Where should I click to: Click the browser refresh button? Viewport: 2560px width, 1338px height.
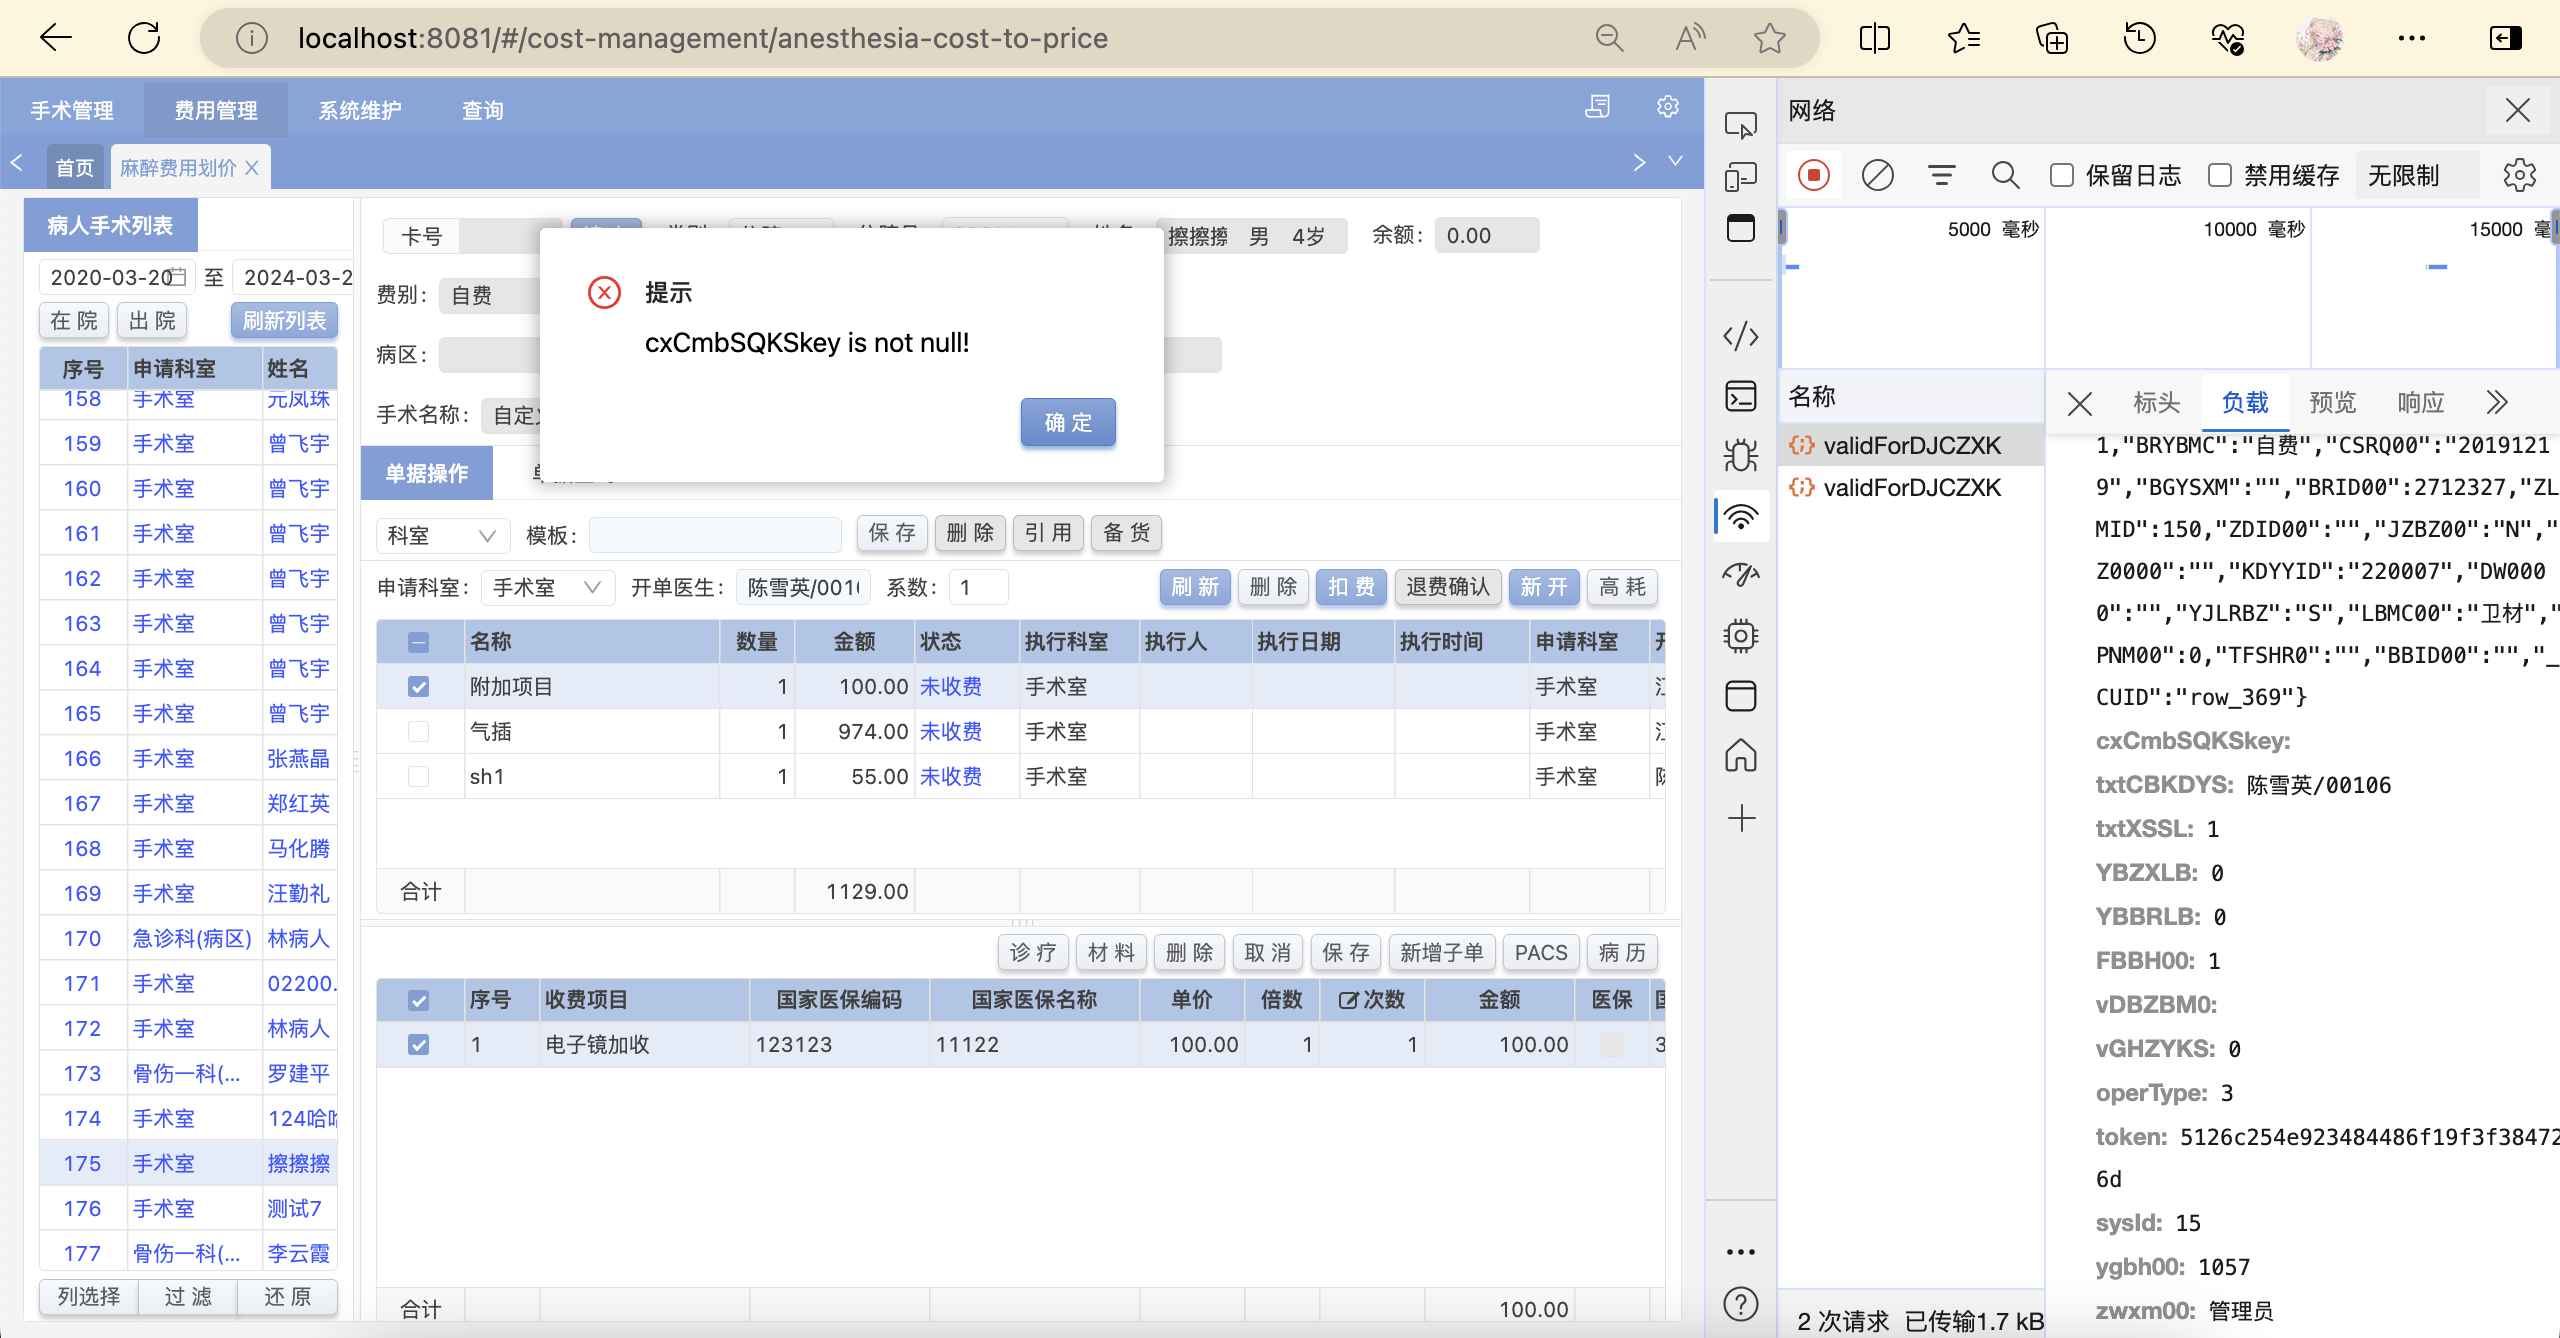(x=144, y=38)
